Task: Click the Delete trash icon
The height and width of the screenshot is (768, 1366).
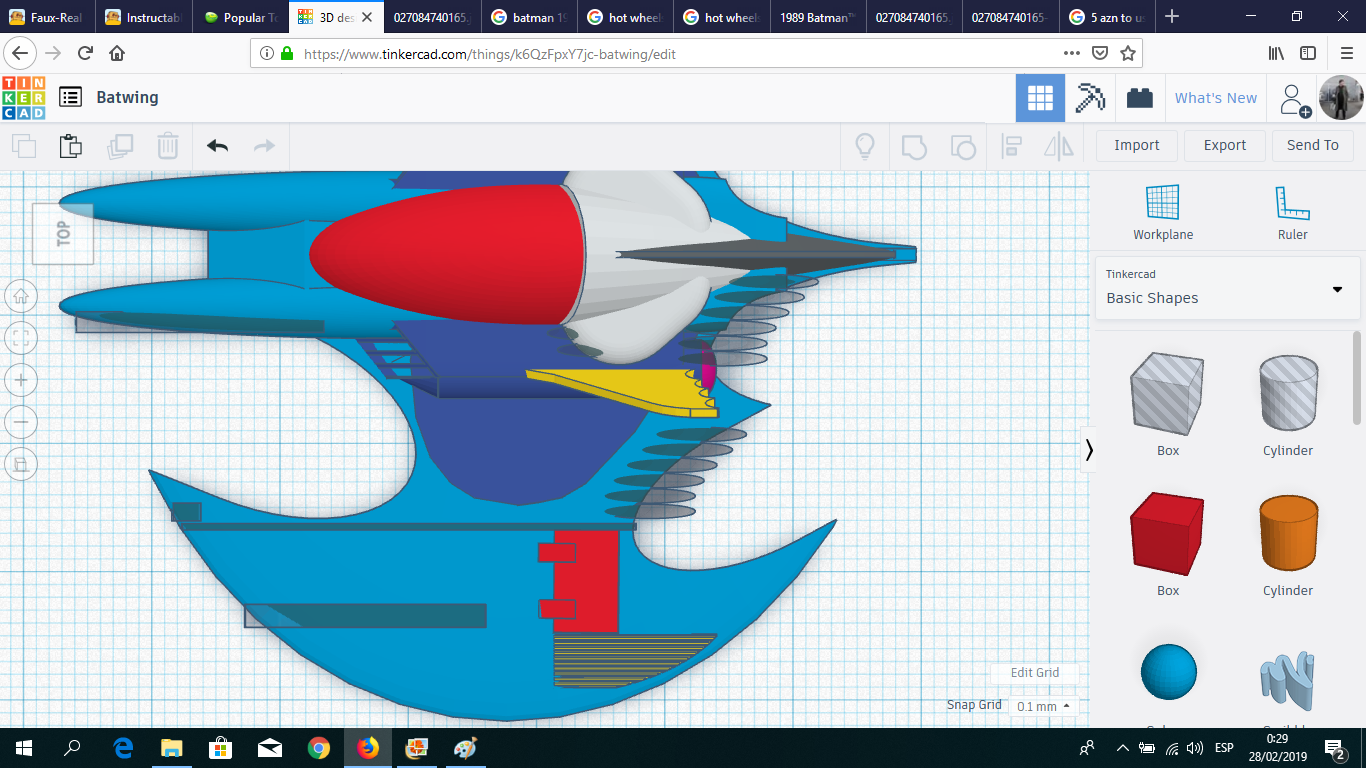Action: point(168,146)
